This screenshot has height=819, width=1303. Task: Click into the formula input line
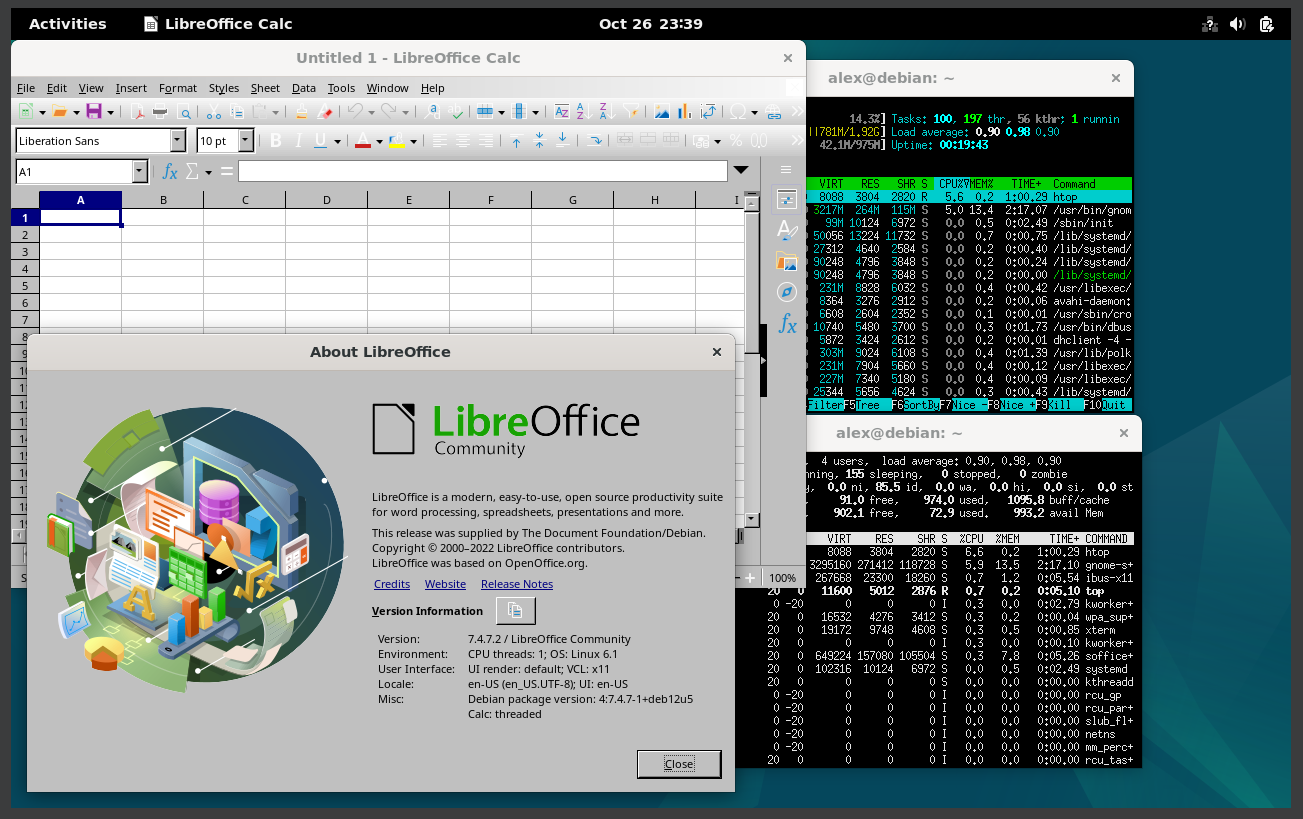coord(482,172)
